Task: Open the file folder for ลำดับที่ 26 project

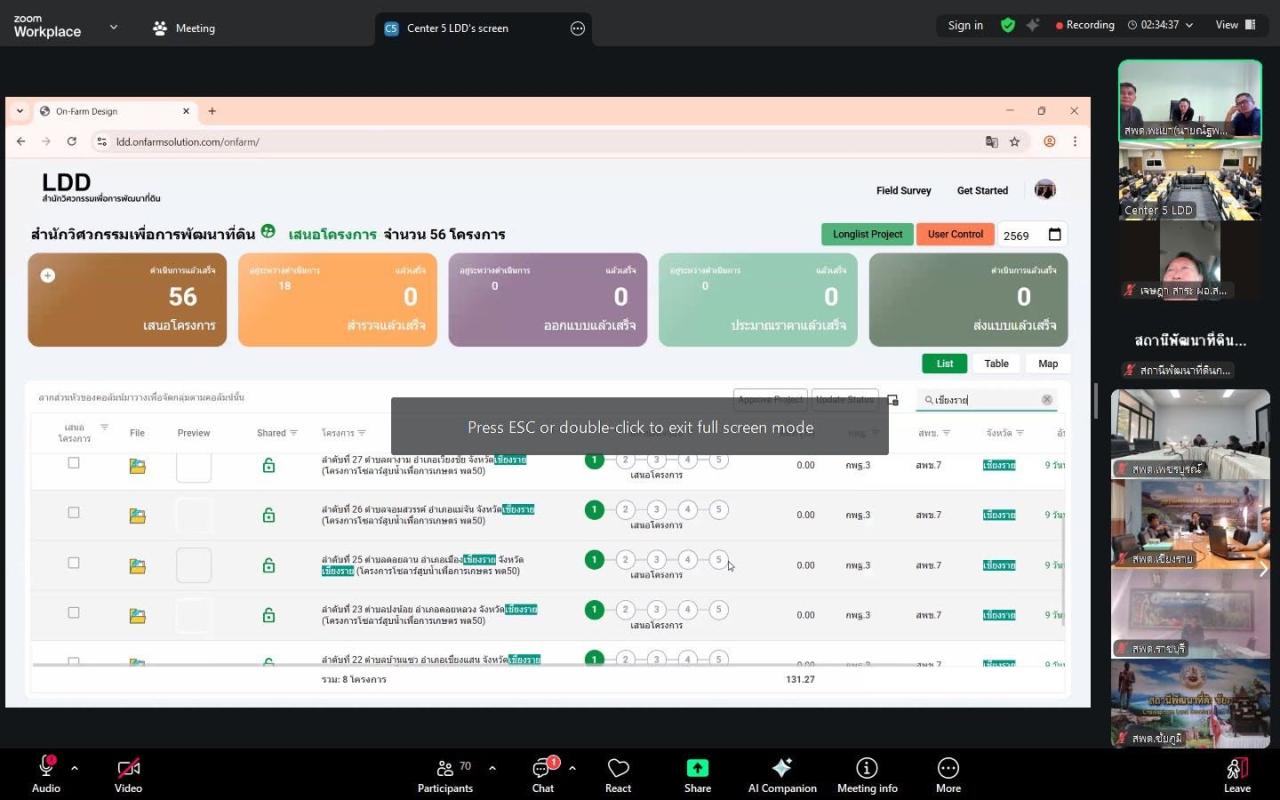Action: 137,516
